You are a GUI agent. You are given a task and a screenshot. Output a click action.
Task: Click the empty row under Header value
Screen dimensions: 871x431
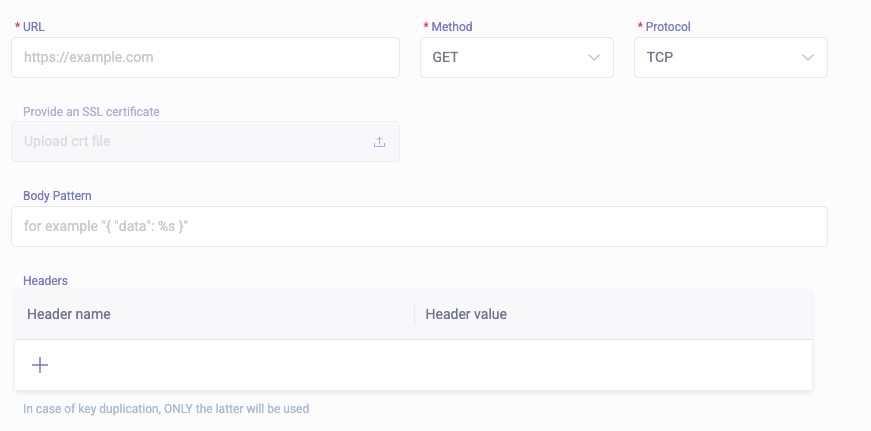[x=612, y=365]
